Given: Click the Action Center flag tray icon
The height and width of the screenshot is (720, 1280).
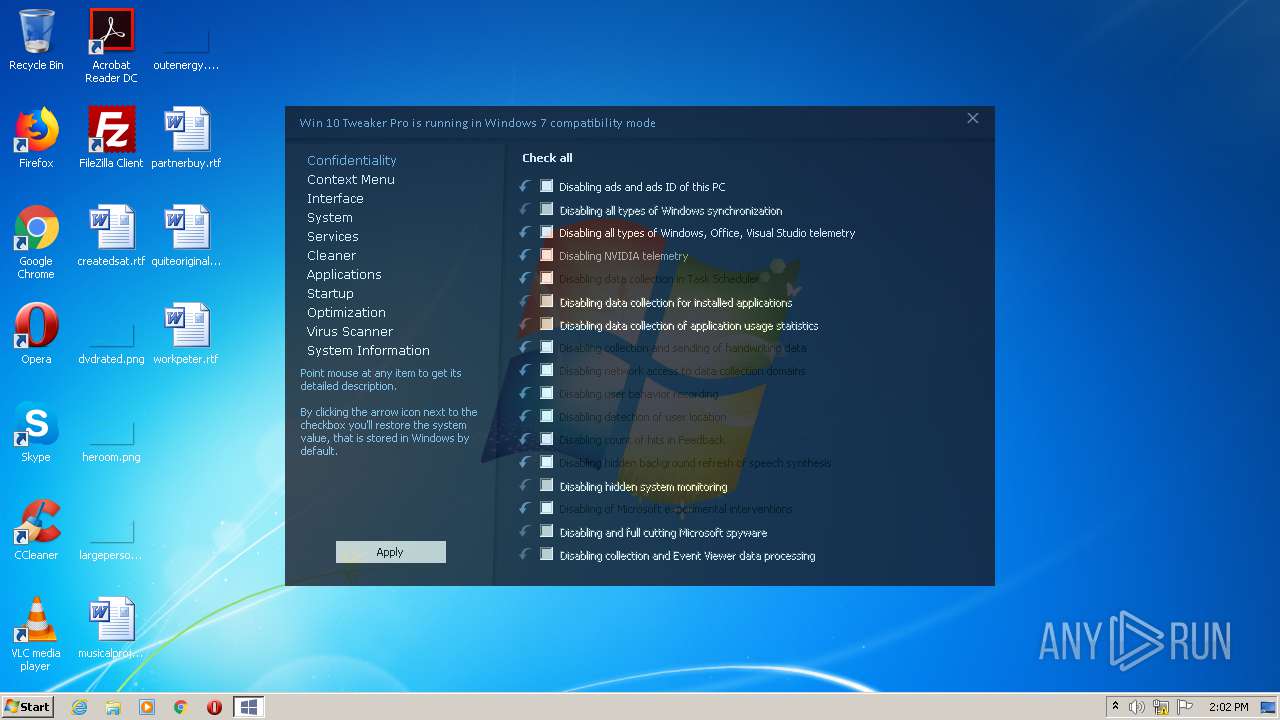Looking at the screenshot, I should (1185, 707).
